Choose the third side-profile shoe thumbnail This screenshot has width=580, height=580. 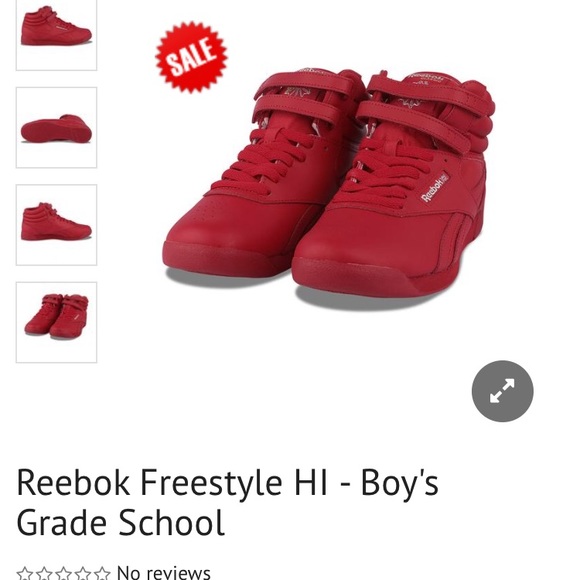56,225
